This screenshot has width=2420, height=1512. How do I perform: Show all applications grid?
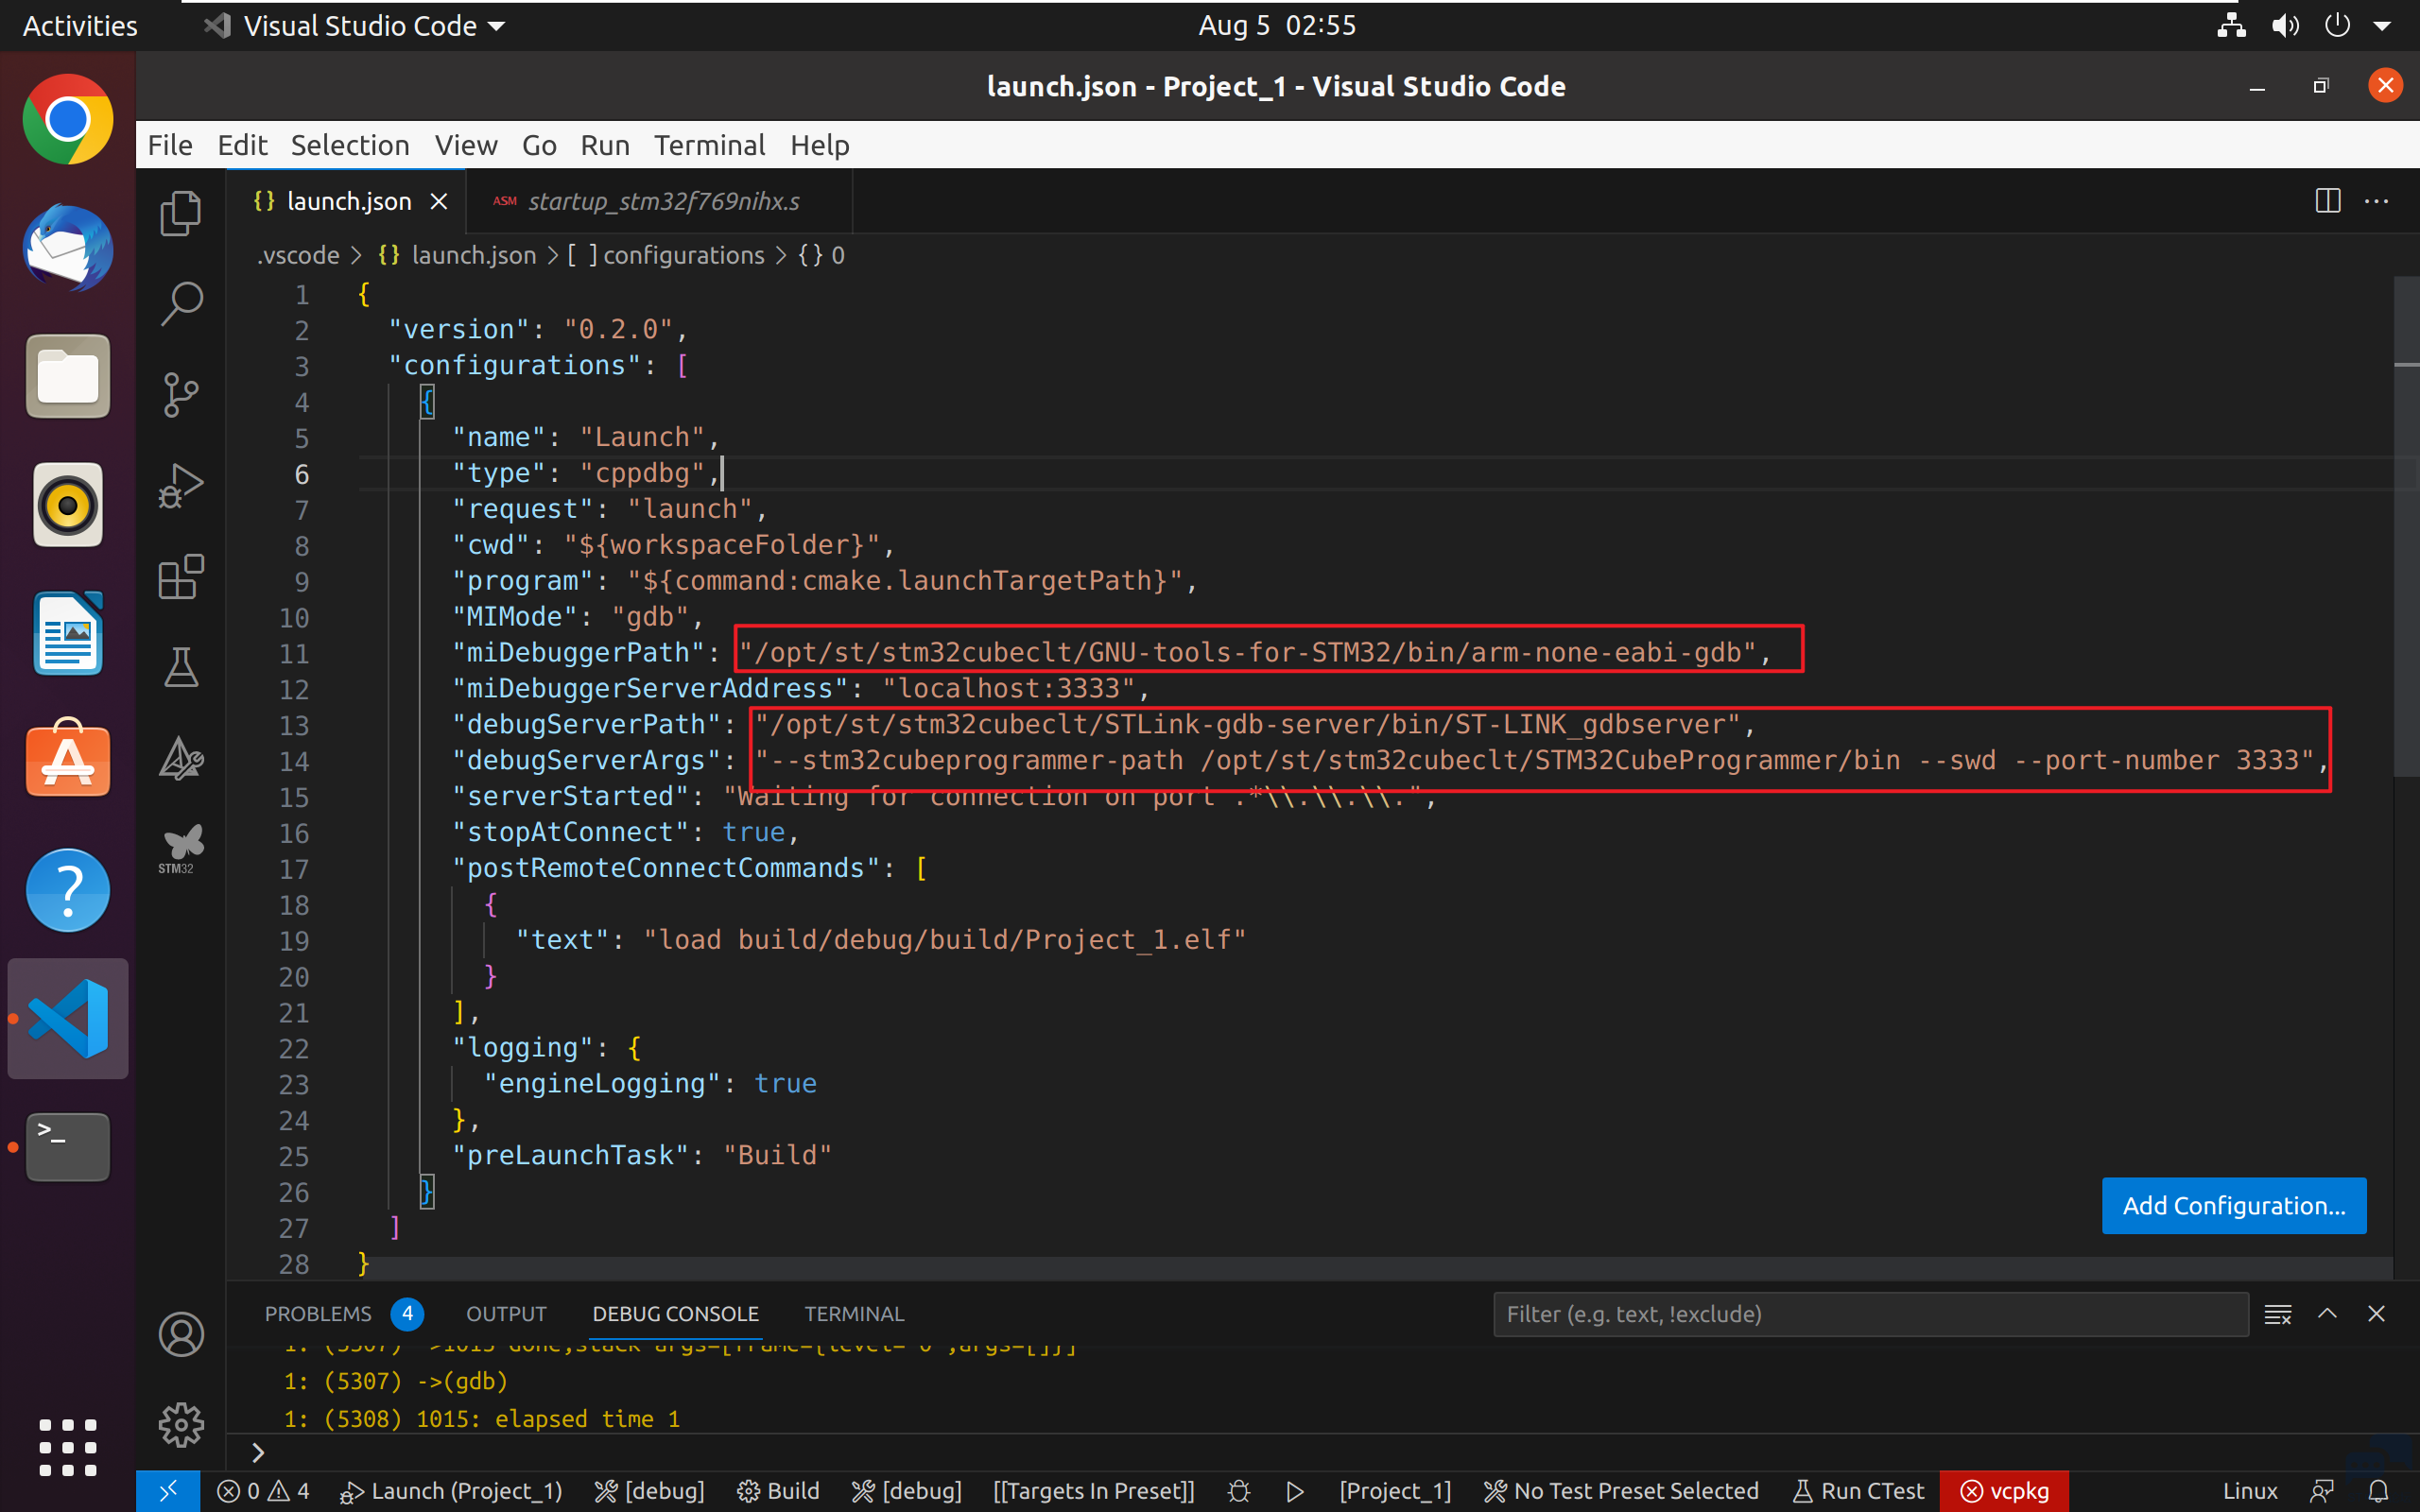tap(68, 1447)
